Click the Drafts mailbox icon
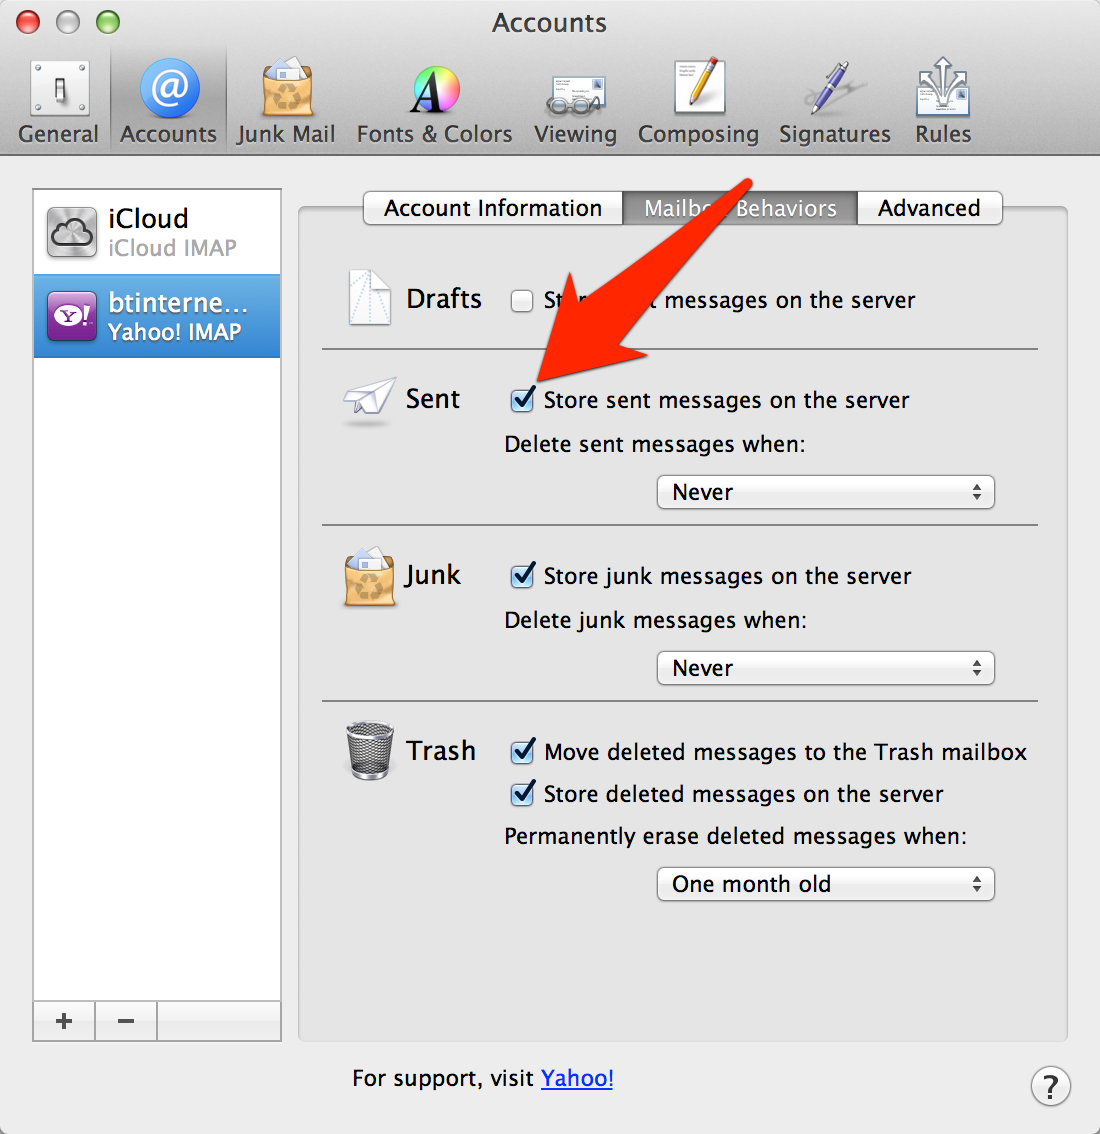This screenshot has height=1134, width=1100. (x=370, y=297)
